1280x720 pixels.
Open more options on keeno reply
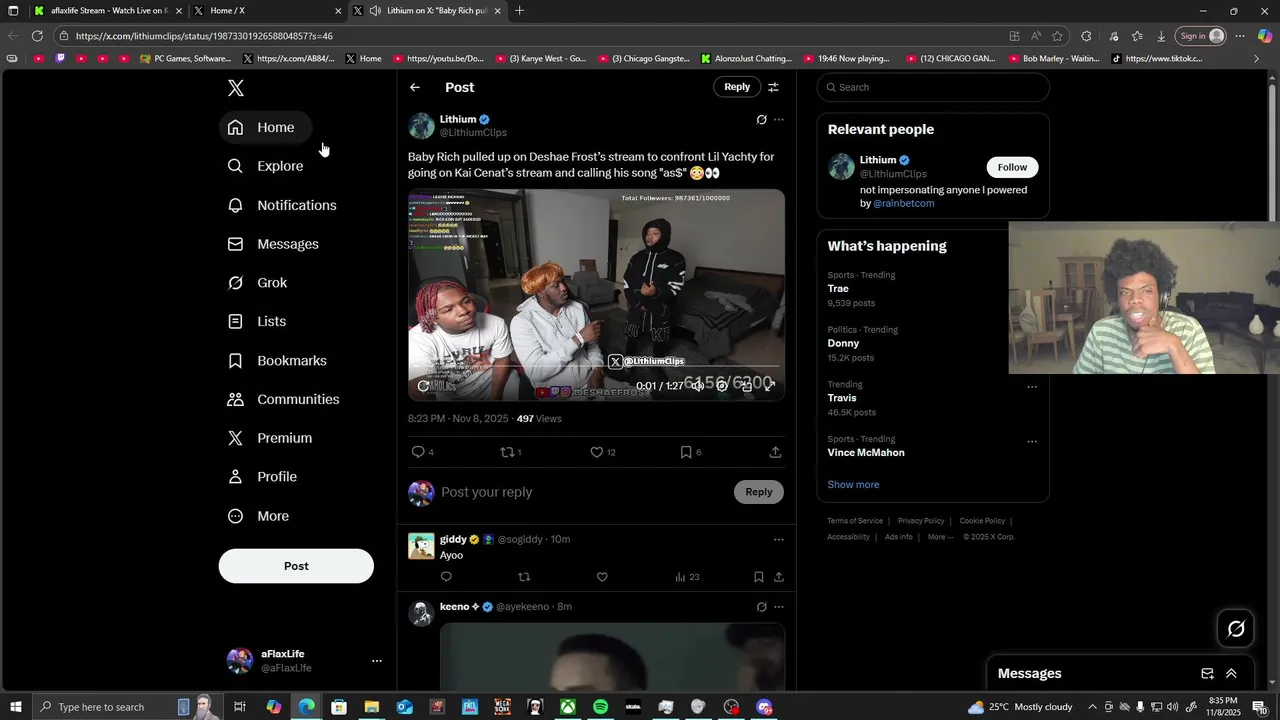click(x=779, y=607)
